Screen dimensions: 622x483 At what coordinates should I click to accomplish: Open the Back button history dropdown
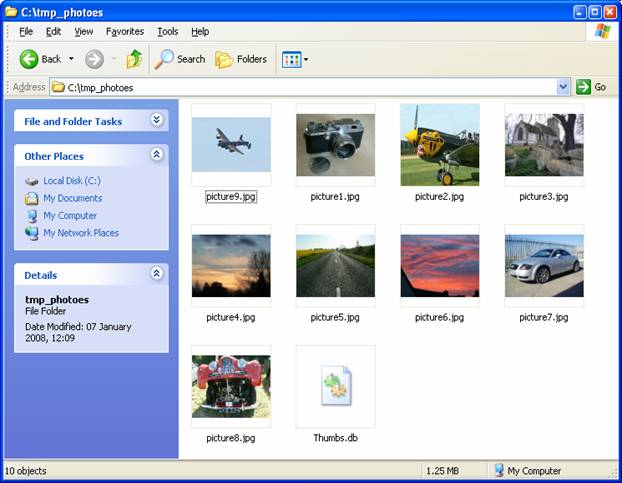pyautogui.click(x=71, y=59)
